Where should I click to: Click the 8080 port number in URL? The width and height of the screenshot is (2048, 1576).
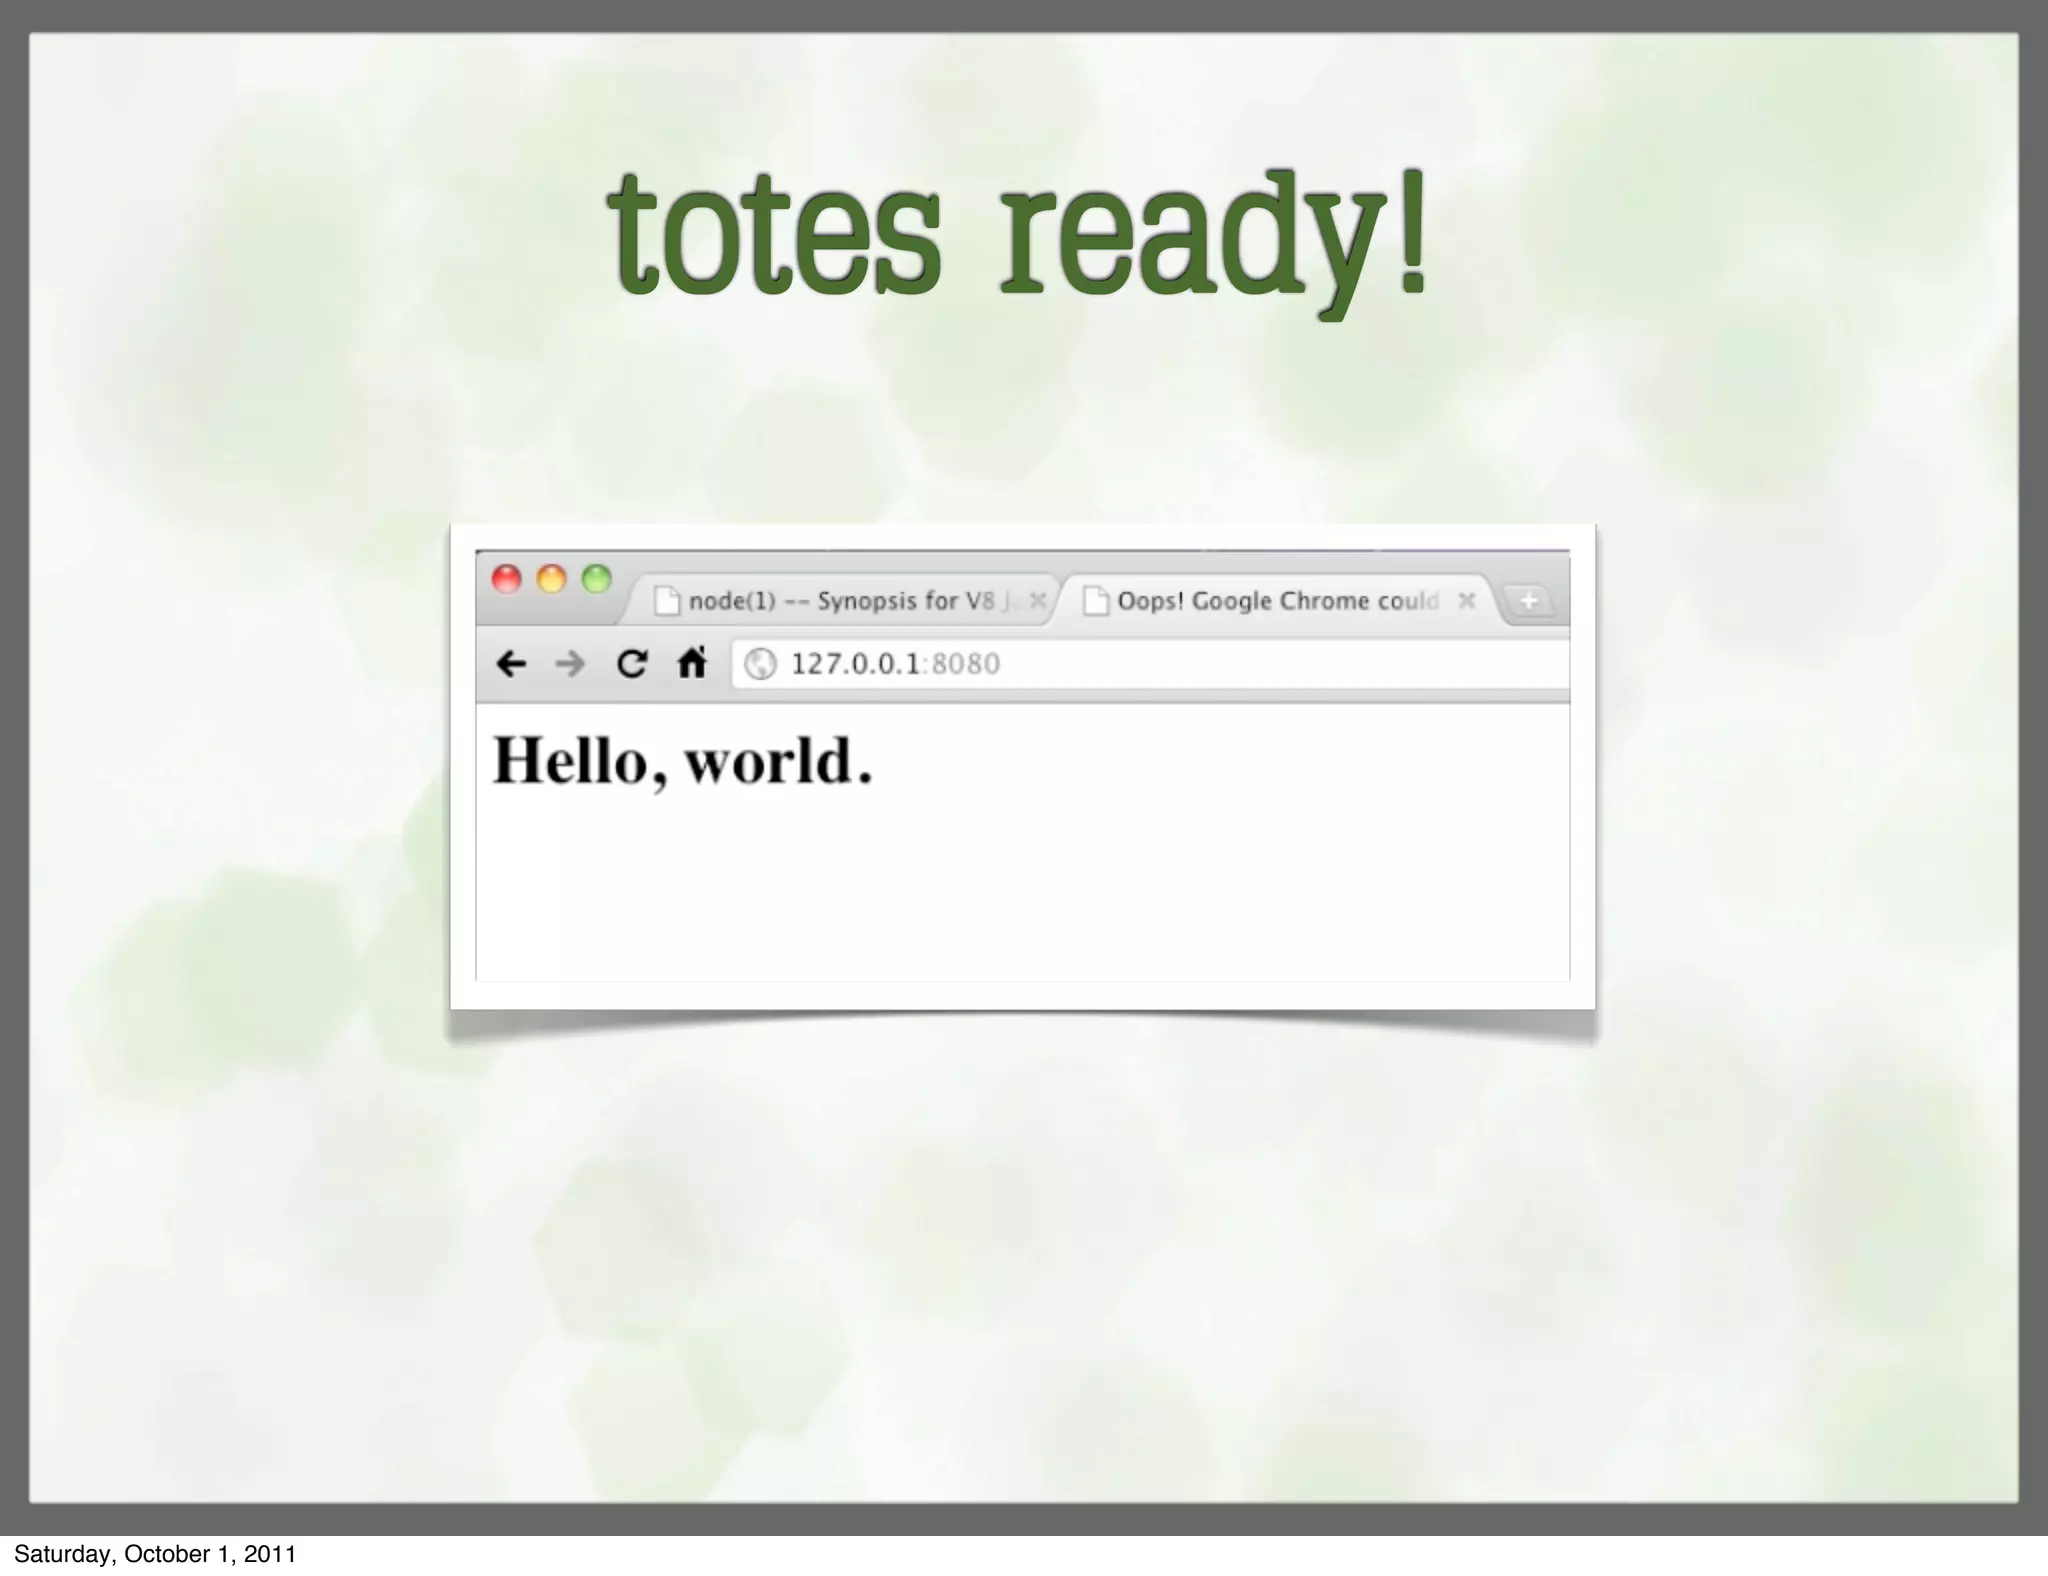[x=966, y=664]
